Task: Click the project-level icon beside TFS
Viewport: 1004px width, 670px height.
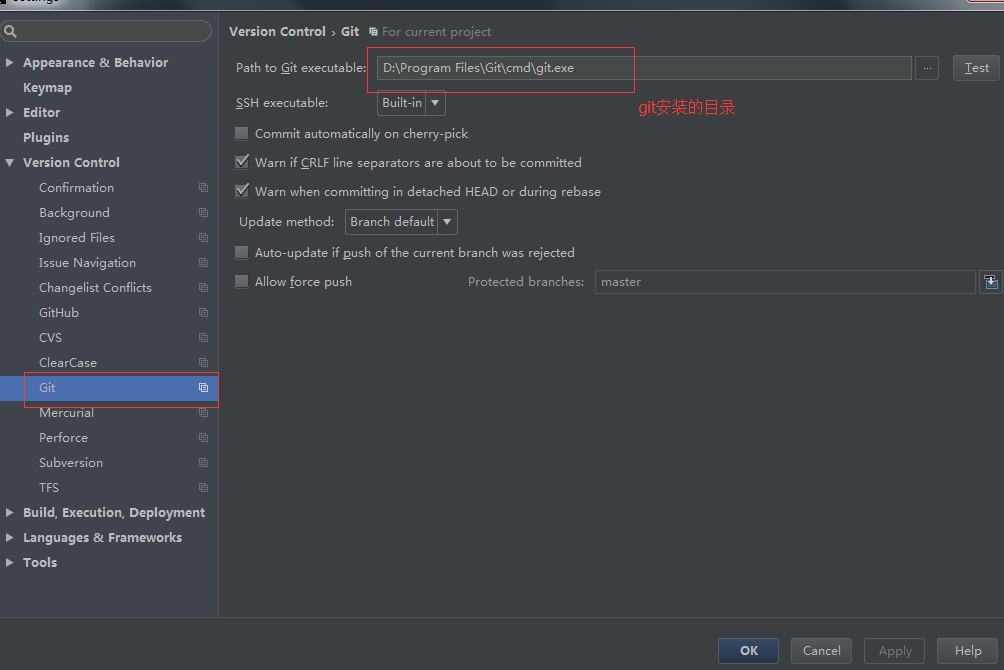Action: 203,487
